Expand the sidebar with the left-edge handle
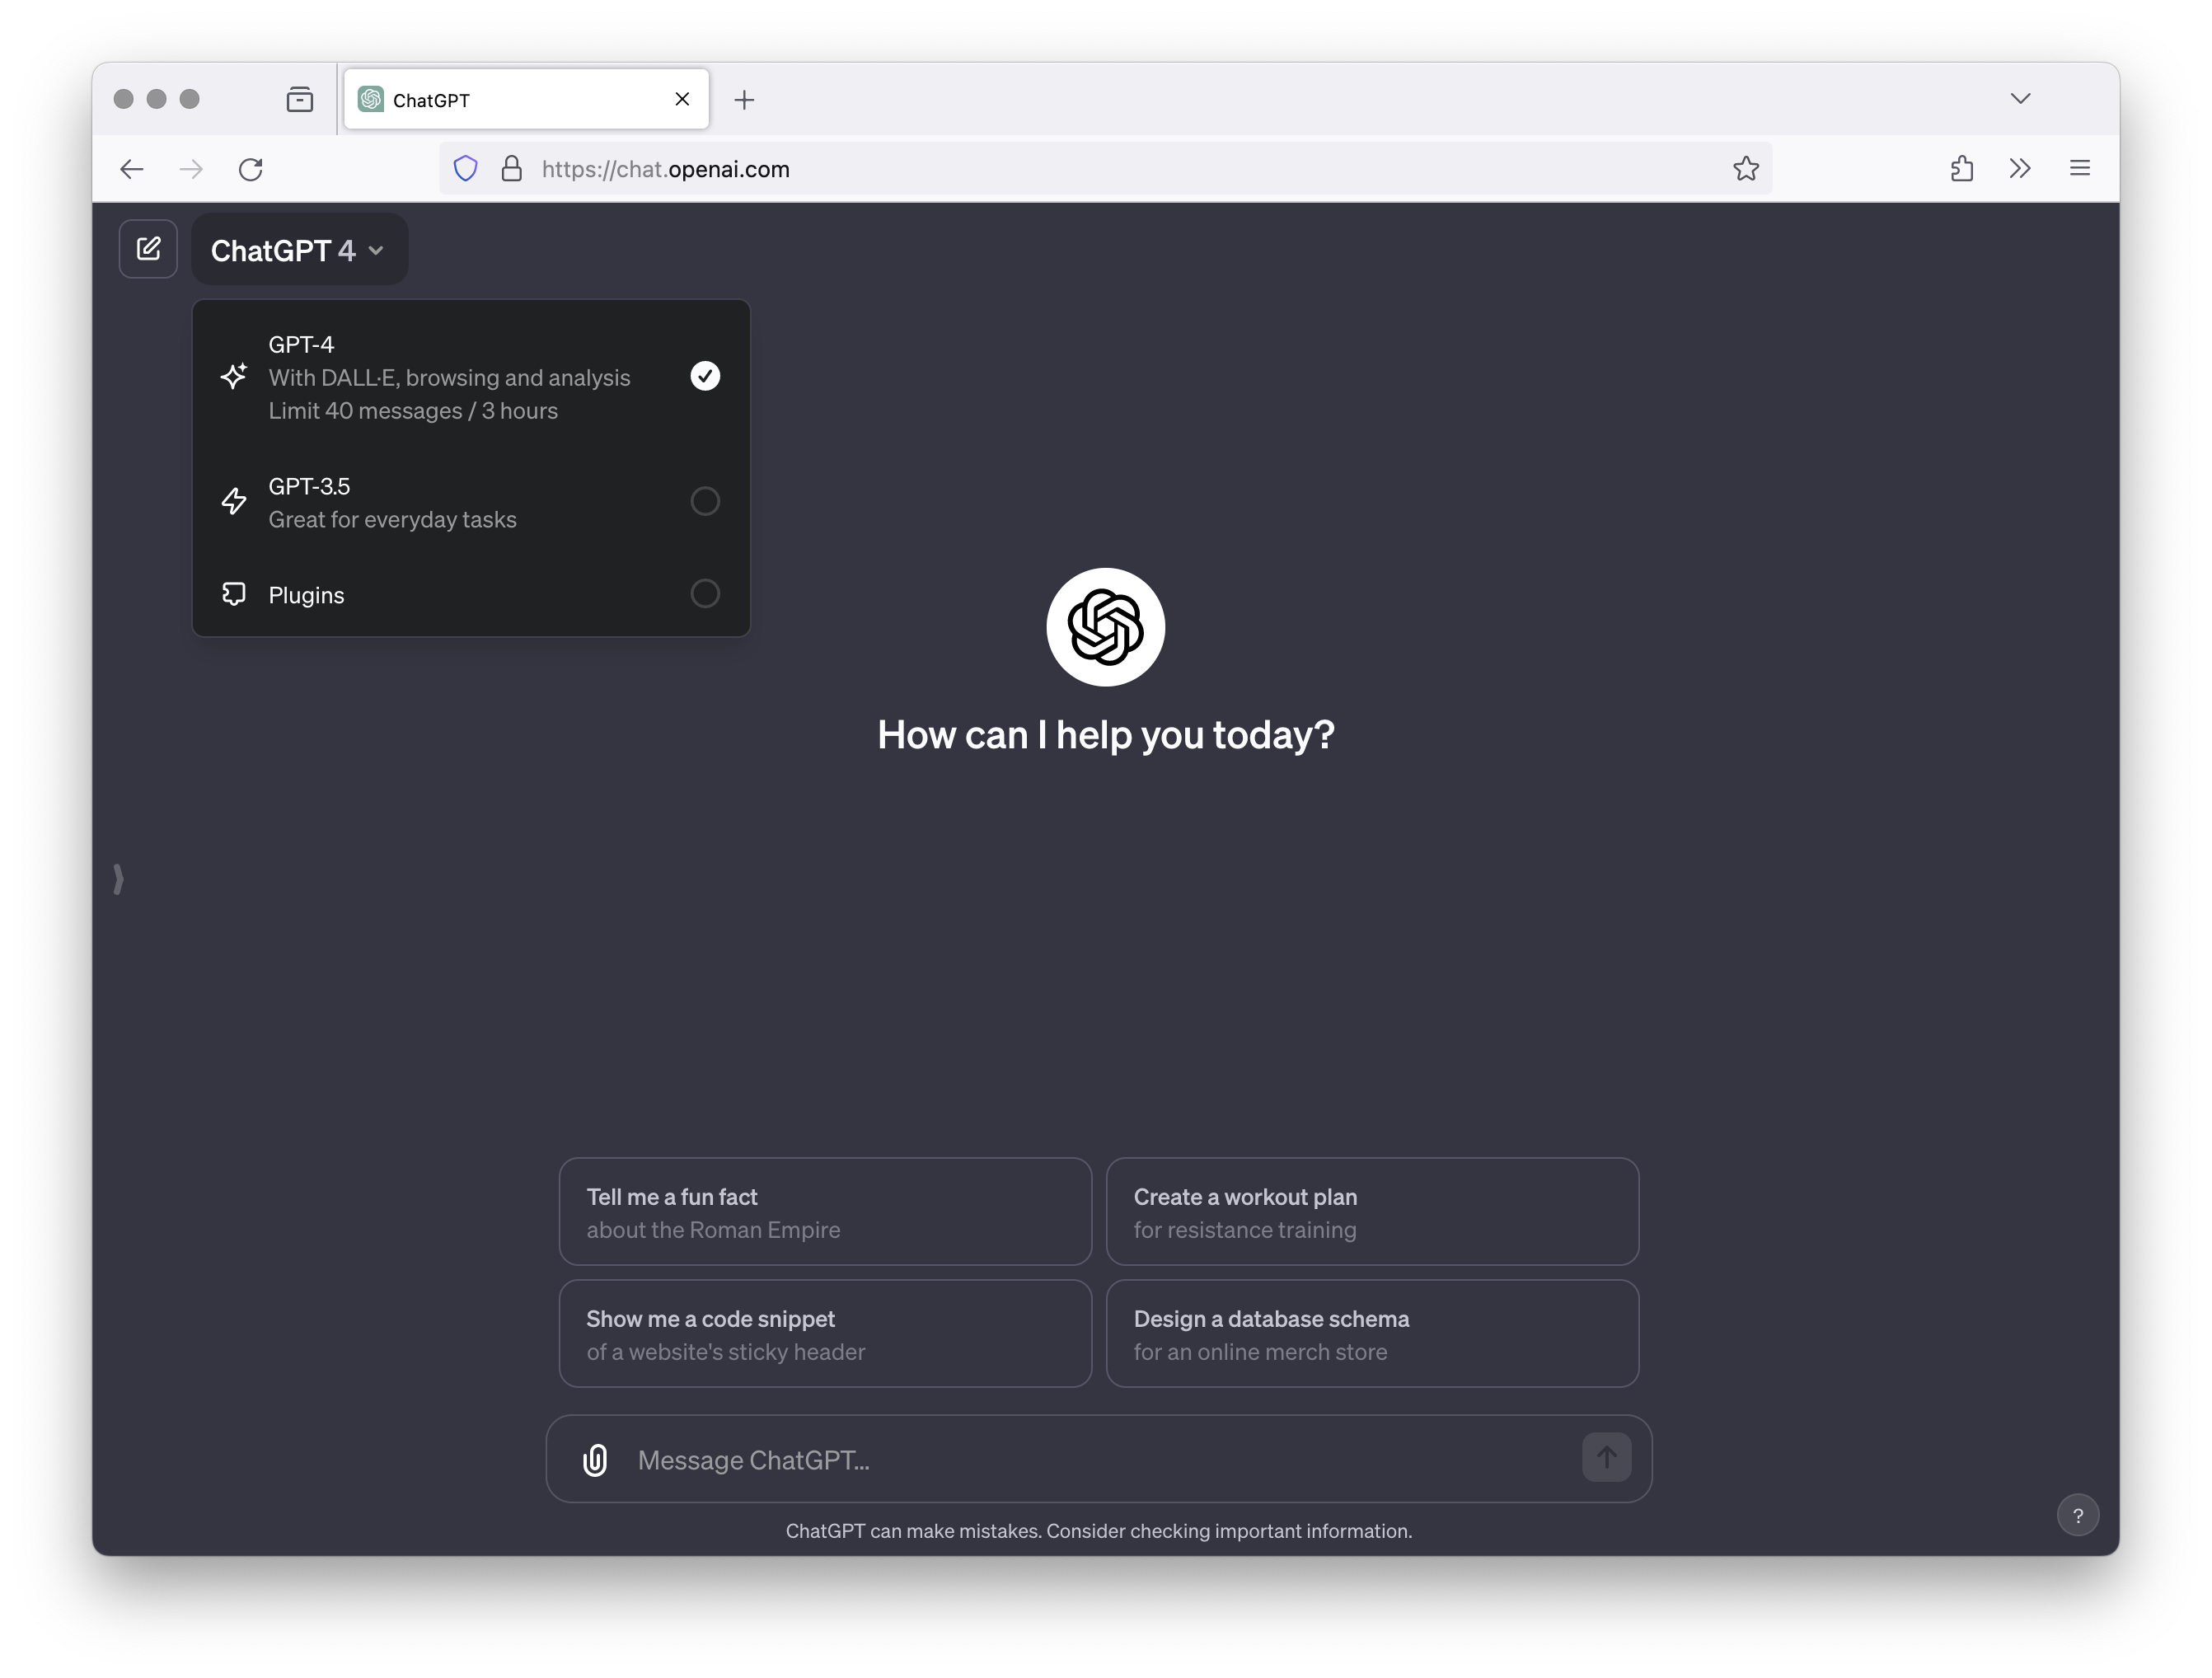This screenshot has width=2212, height=1678. click(x=118, y=879)
